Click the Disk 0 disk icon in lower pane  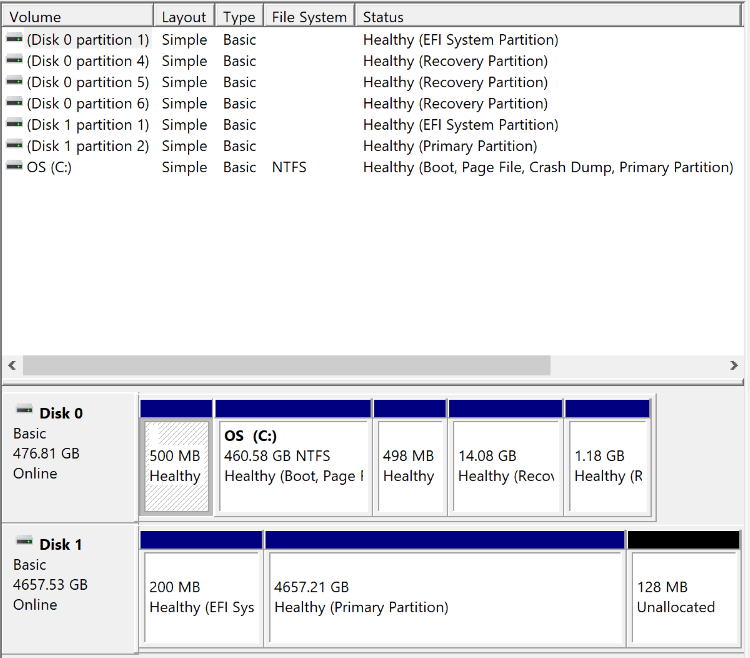click(24, 412)
